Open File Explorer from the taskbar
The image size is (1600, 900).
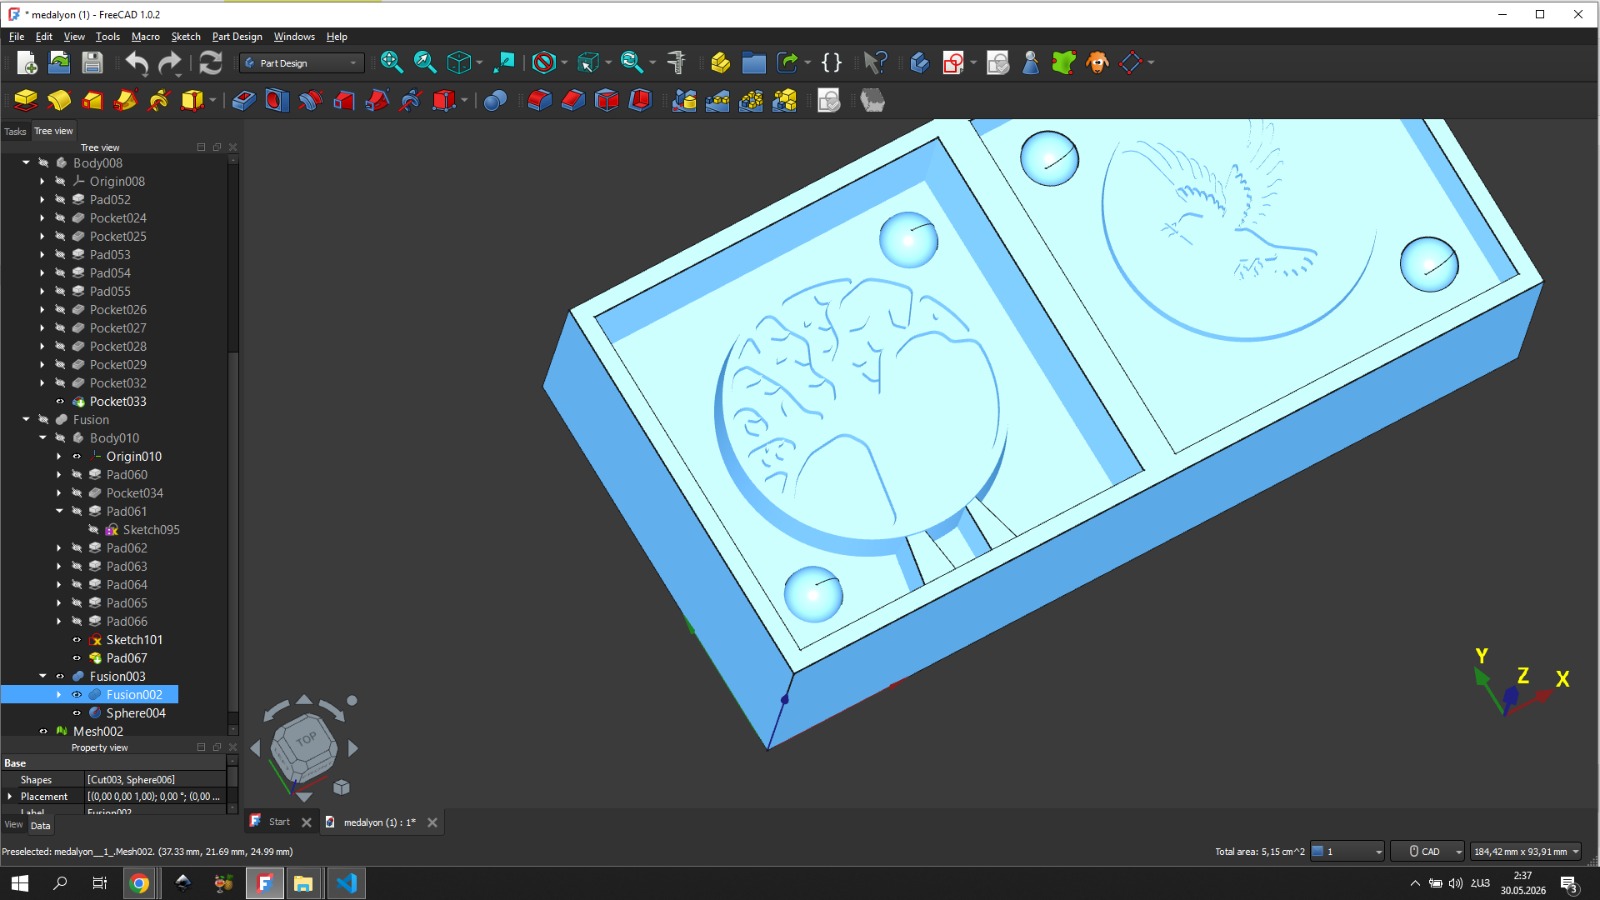coord(303,883)
